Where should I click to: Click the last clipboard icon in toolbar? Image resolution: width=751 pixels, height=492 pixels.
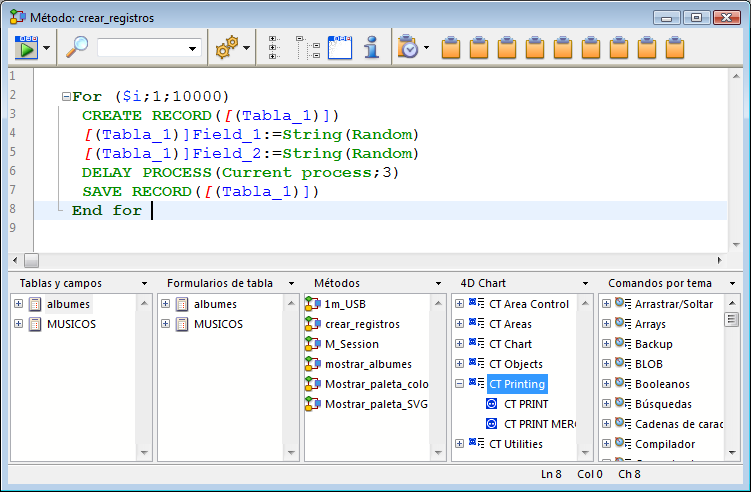tap(675, 47)
